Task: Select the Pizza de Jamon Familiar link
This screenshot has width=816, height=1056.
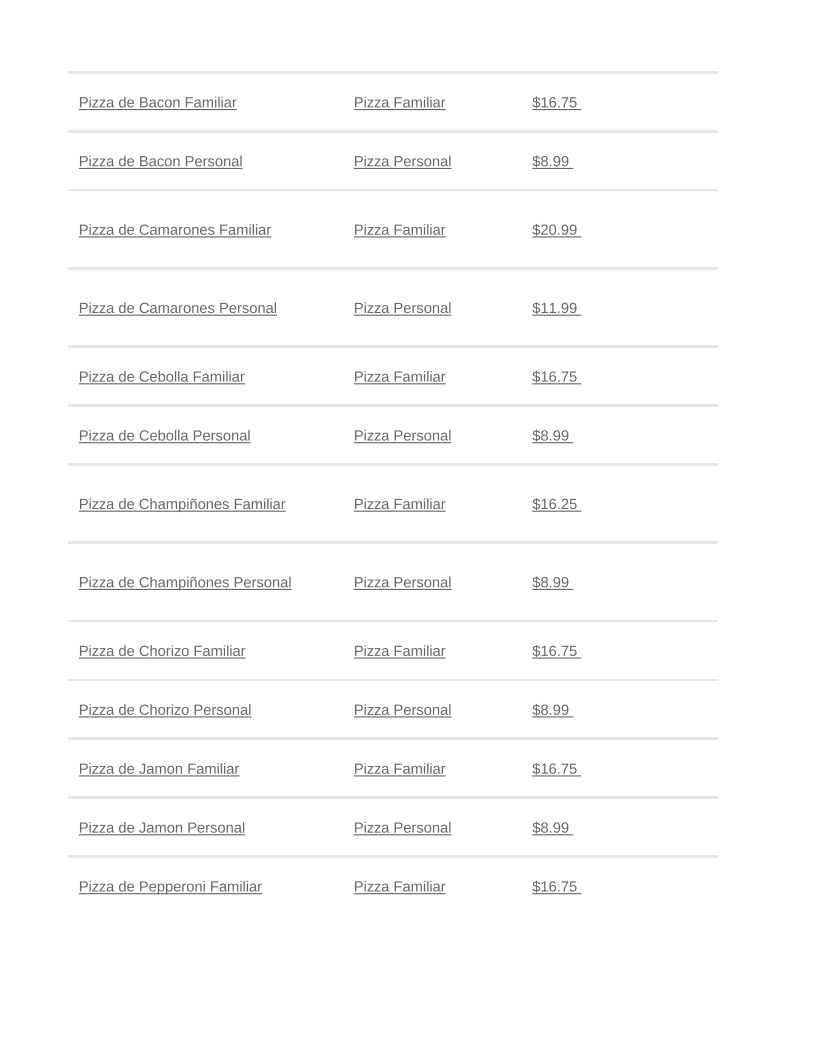Action: point(158,769)
